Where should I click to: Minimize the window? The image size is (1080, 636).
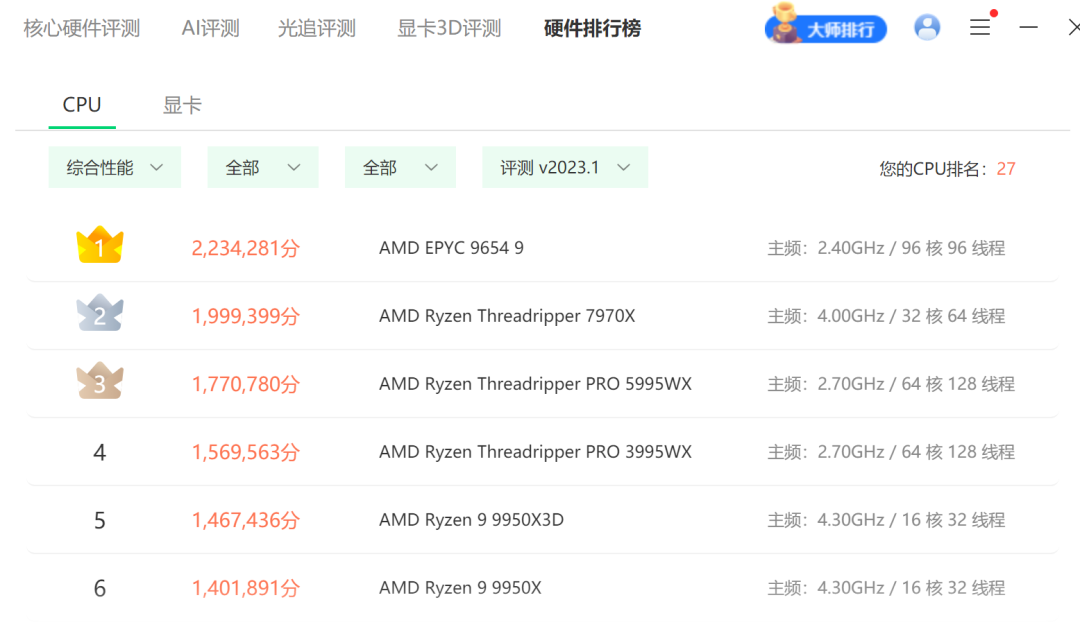[x=1028, y=28]
